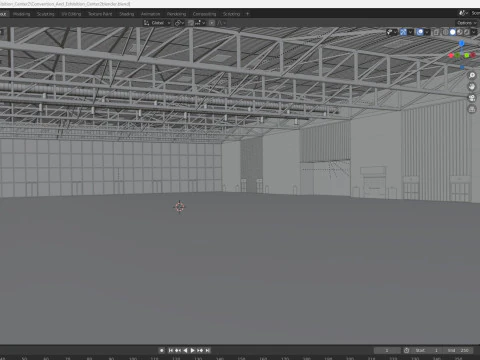The height and width of the screenshot is (360, 480).
Task: Switch to material preview shading
Action: click(x=460, y=32)
